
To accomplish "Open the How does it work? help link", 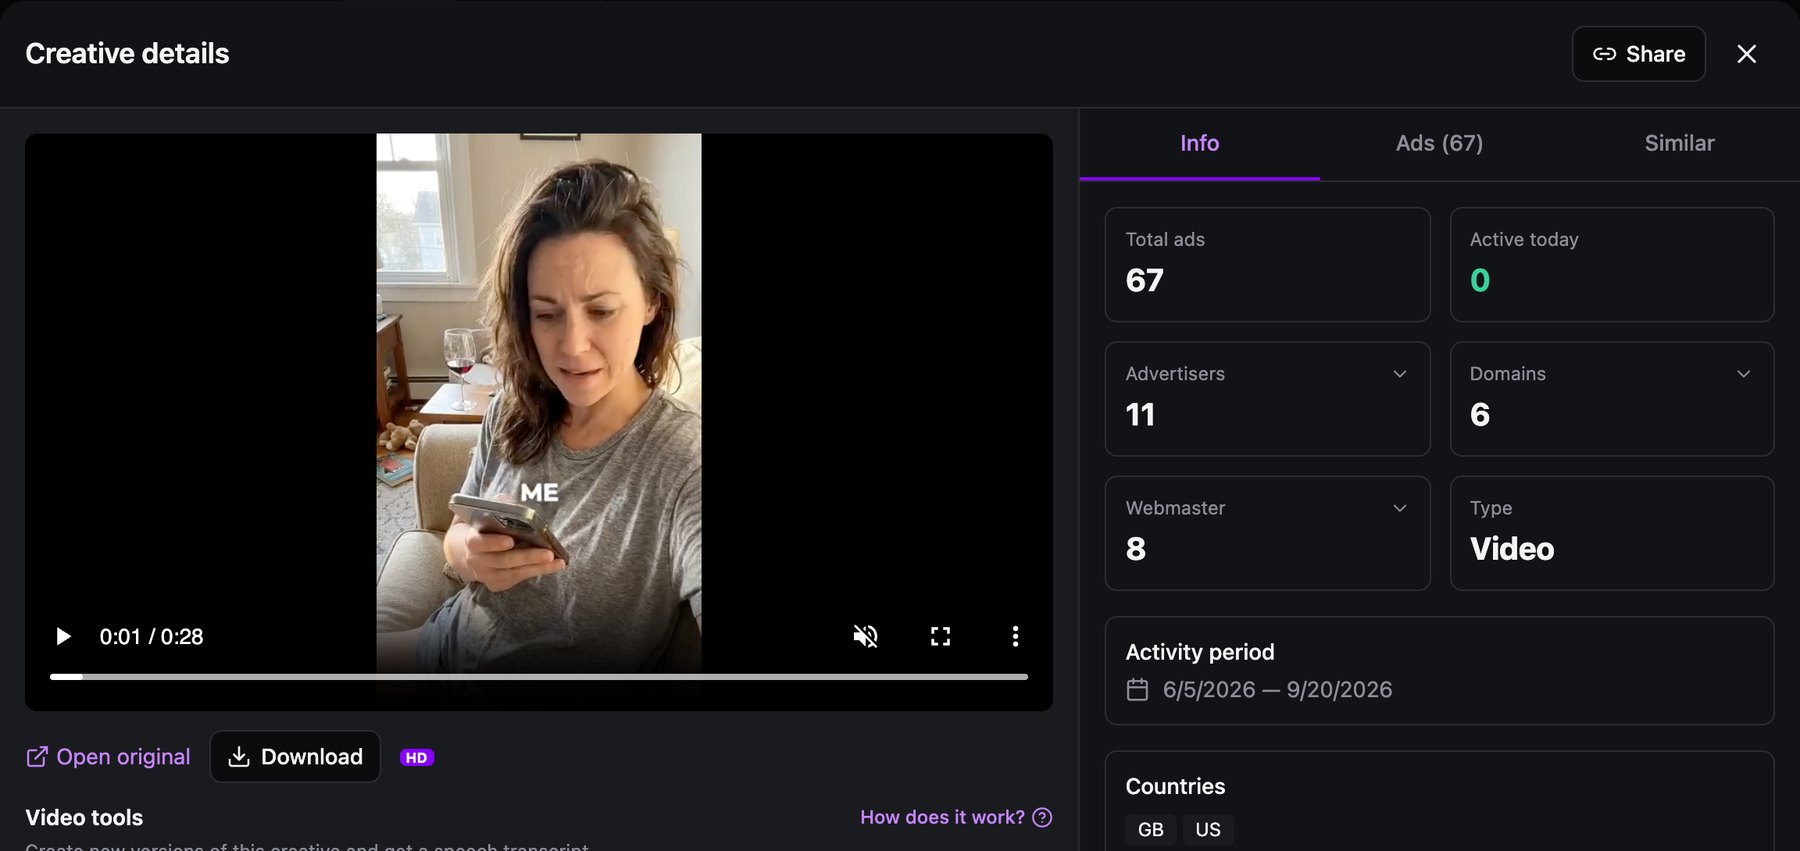I will point(956,817).
